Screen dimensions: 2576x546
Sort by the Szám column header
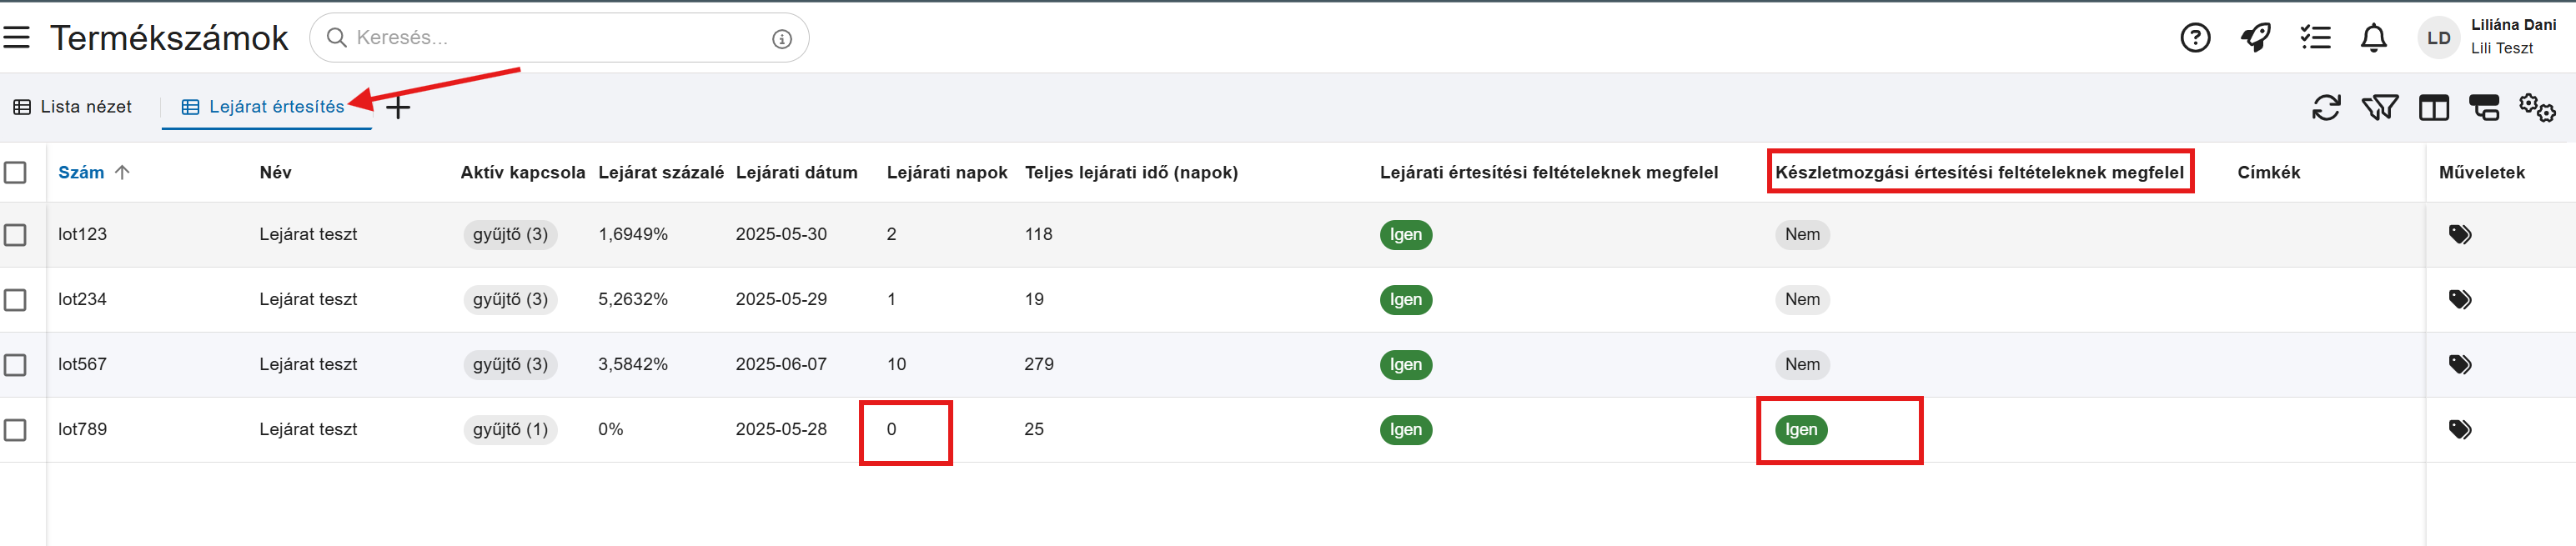point(81,173)
